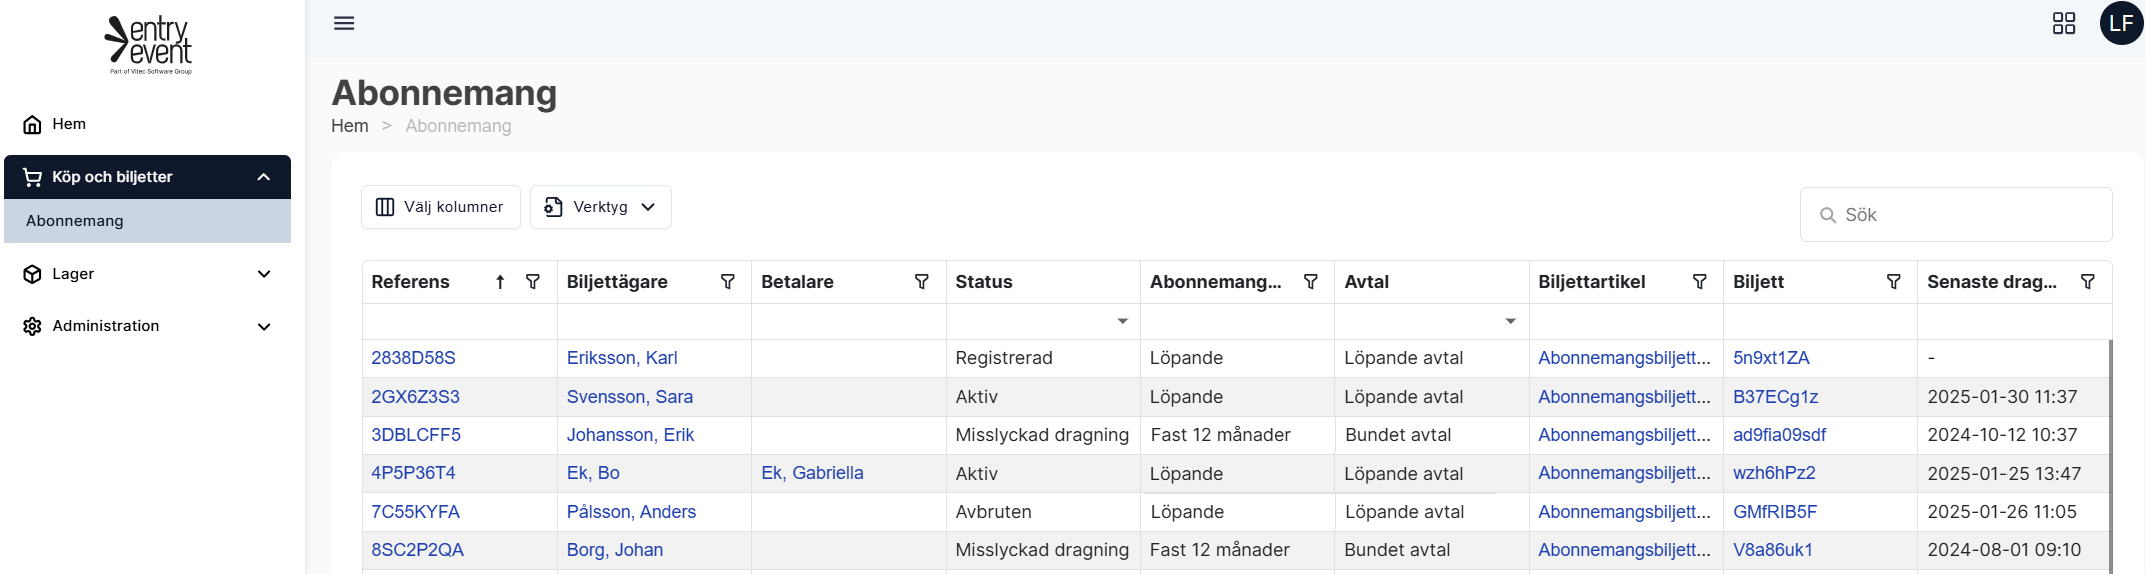Image resolution: width=2145 pixels, height=574 pixels.
Task: Open the apps grid icon
Action: 2063,23
